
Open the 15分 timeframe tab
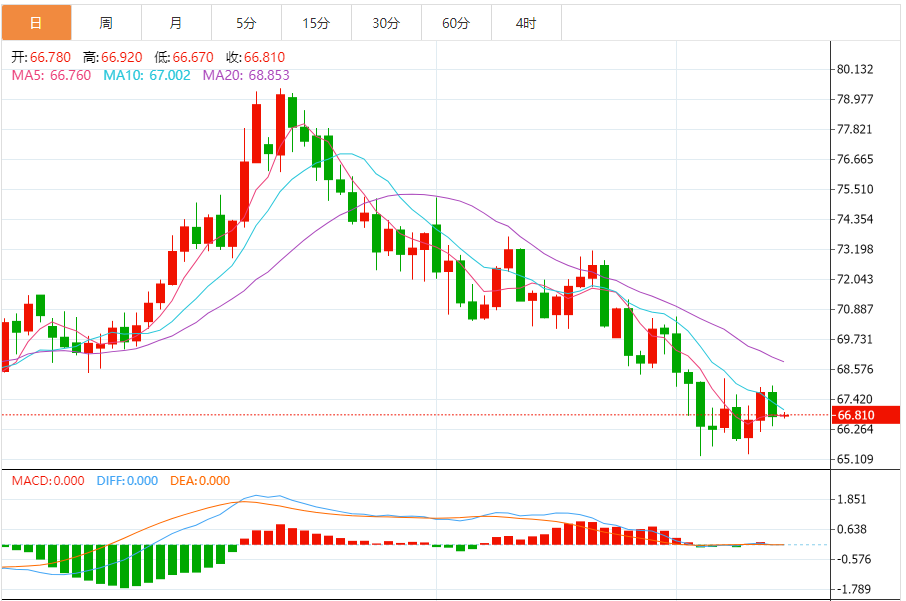tap(316, 23)
